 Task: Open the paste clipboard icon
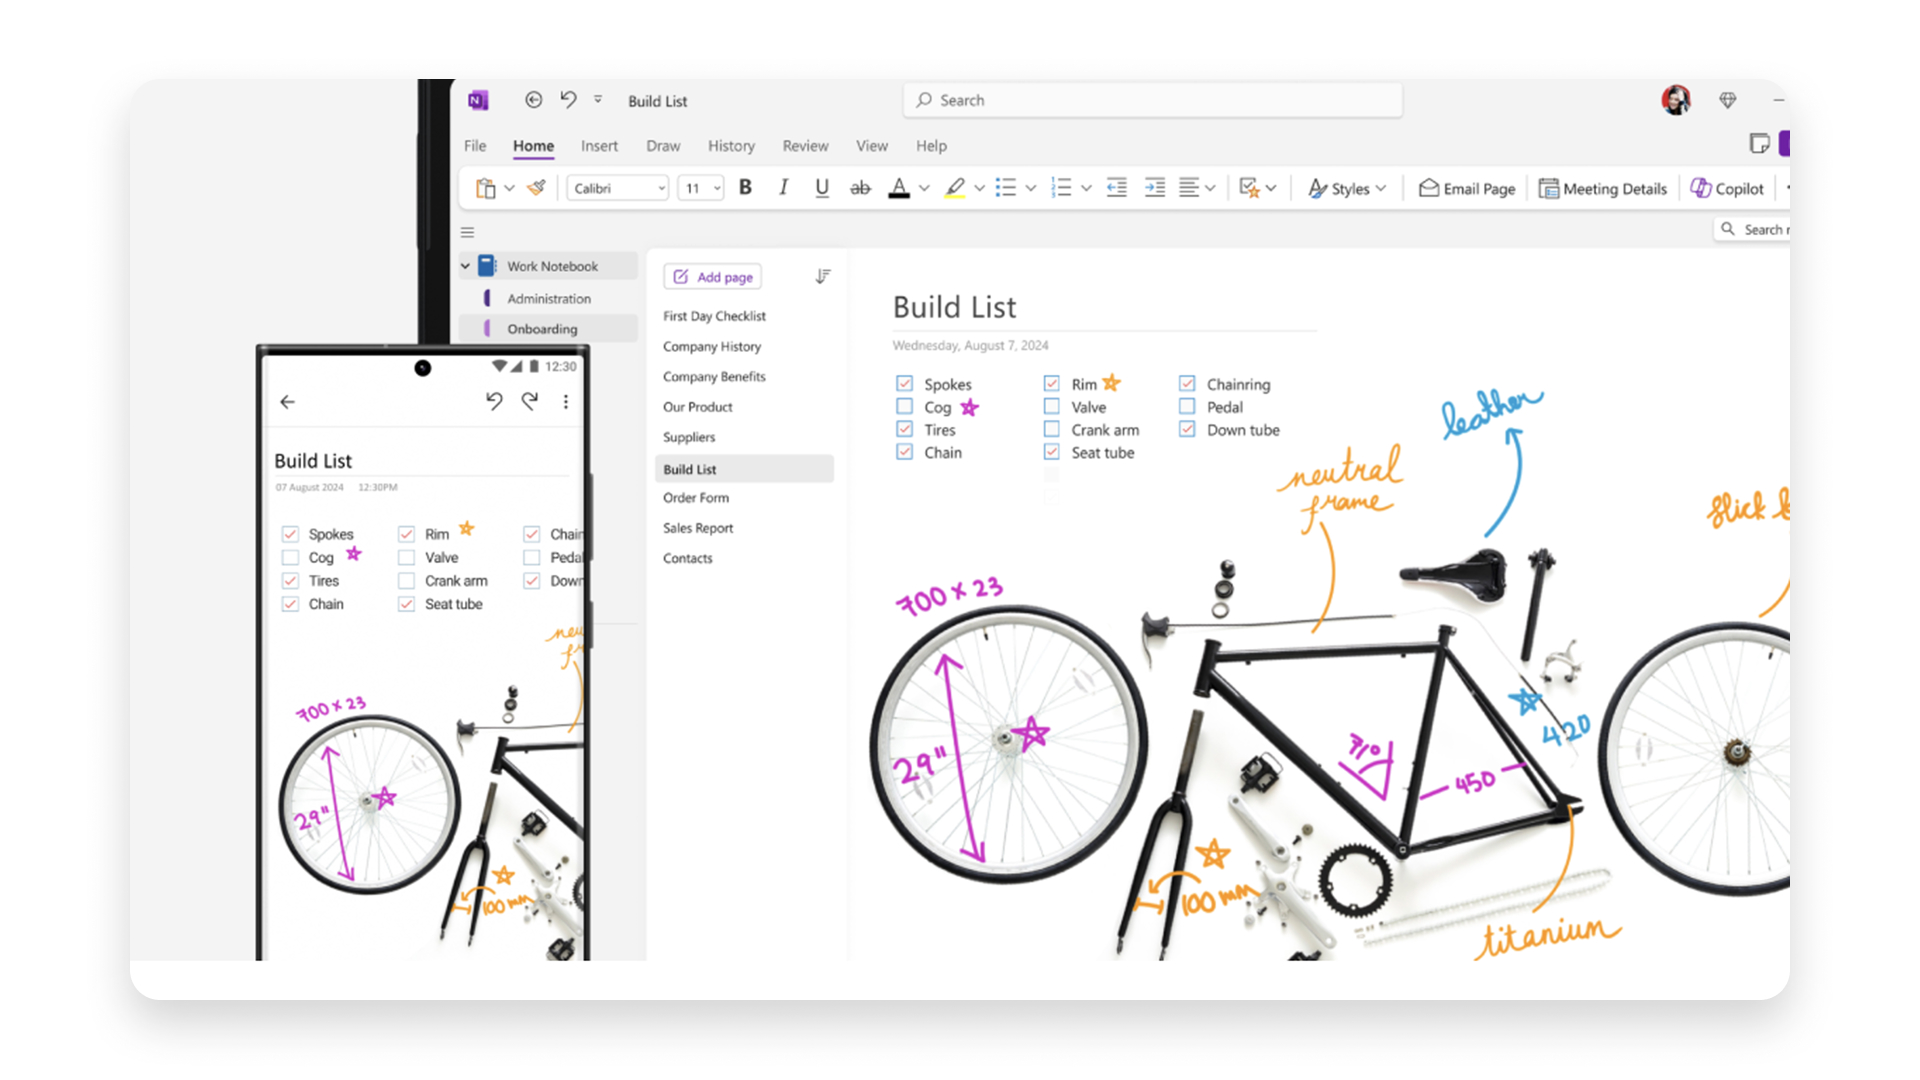(486, 188)
